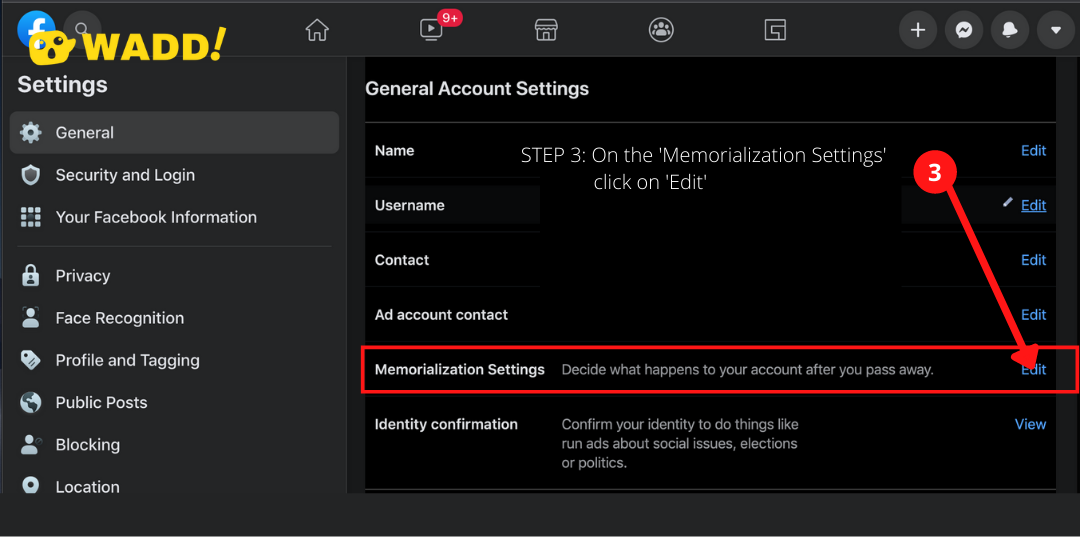Image resolution: width=1080 pixels, height=540 pixels.
Task: Open the Gaming icon in top bar
Action: tap(776, 30)
